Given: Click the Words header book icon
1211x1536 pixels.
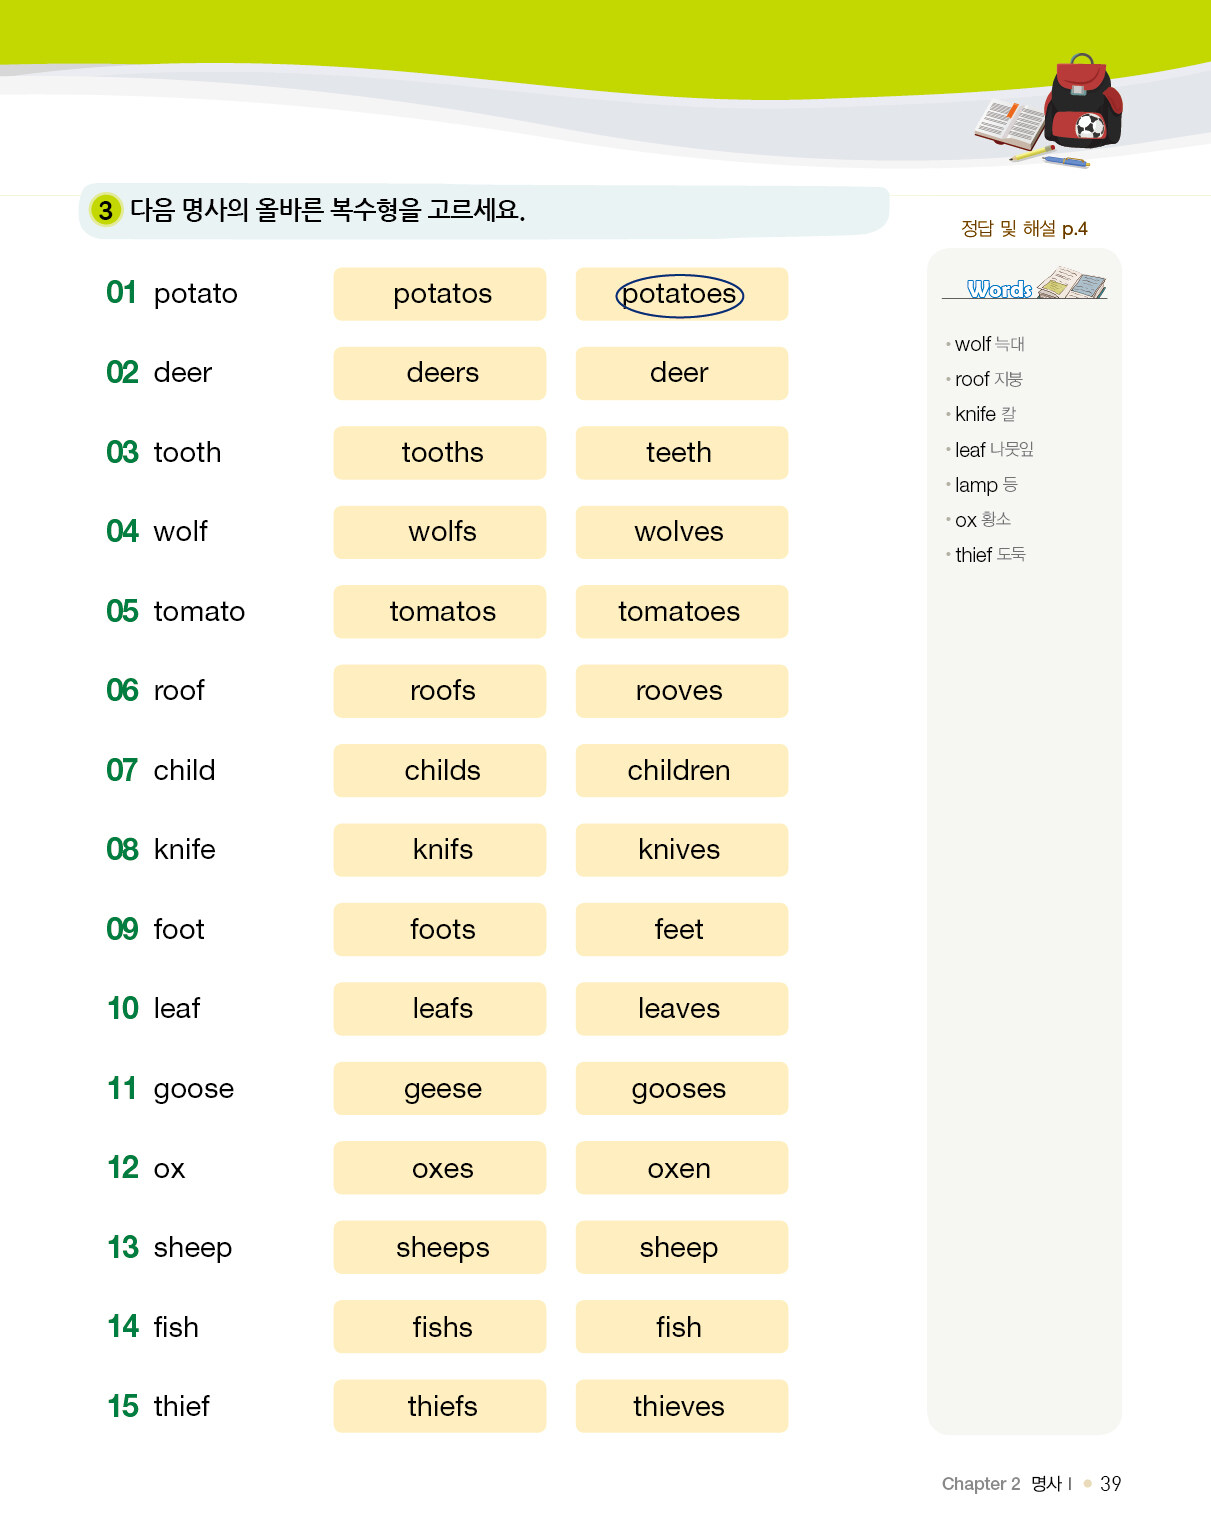Looking at the screenshot, I should click(x=1072, y=284).
